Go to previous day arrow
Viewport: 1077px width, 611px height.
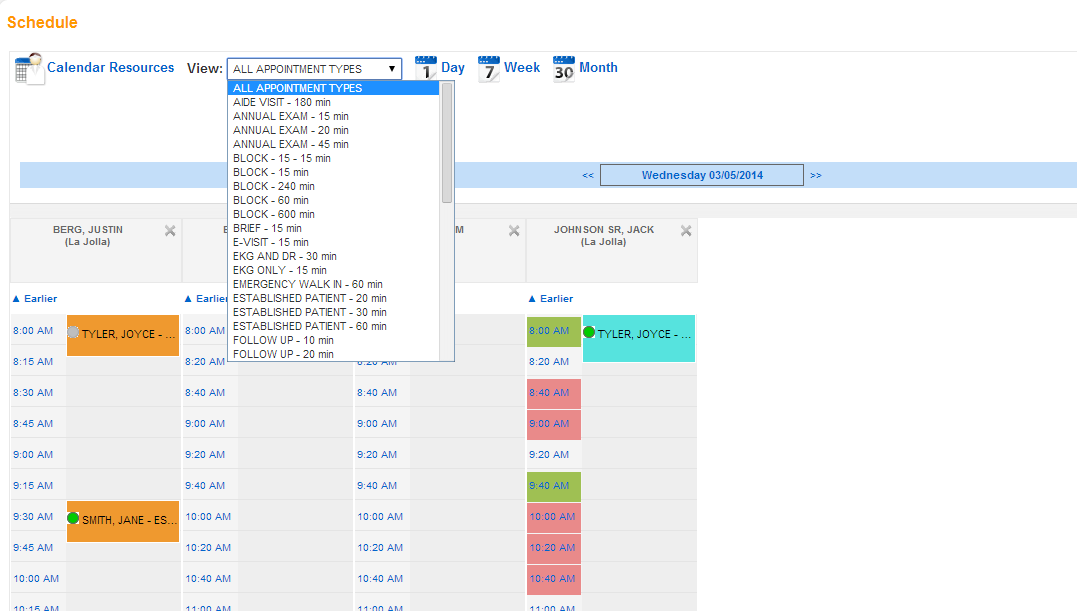click(x=588, y=176)
